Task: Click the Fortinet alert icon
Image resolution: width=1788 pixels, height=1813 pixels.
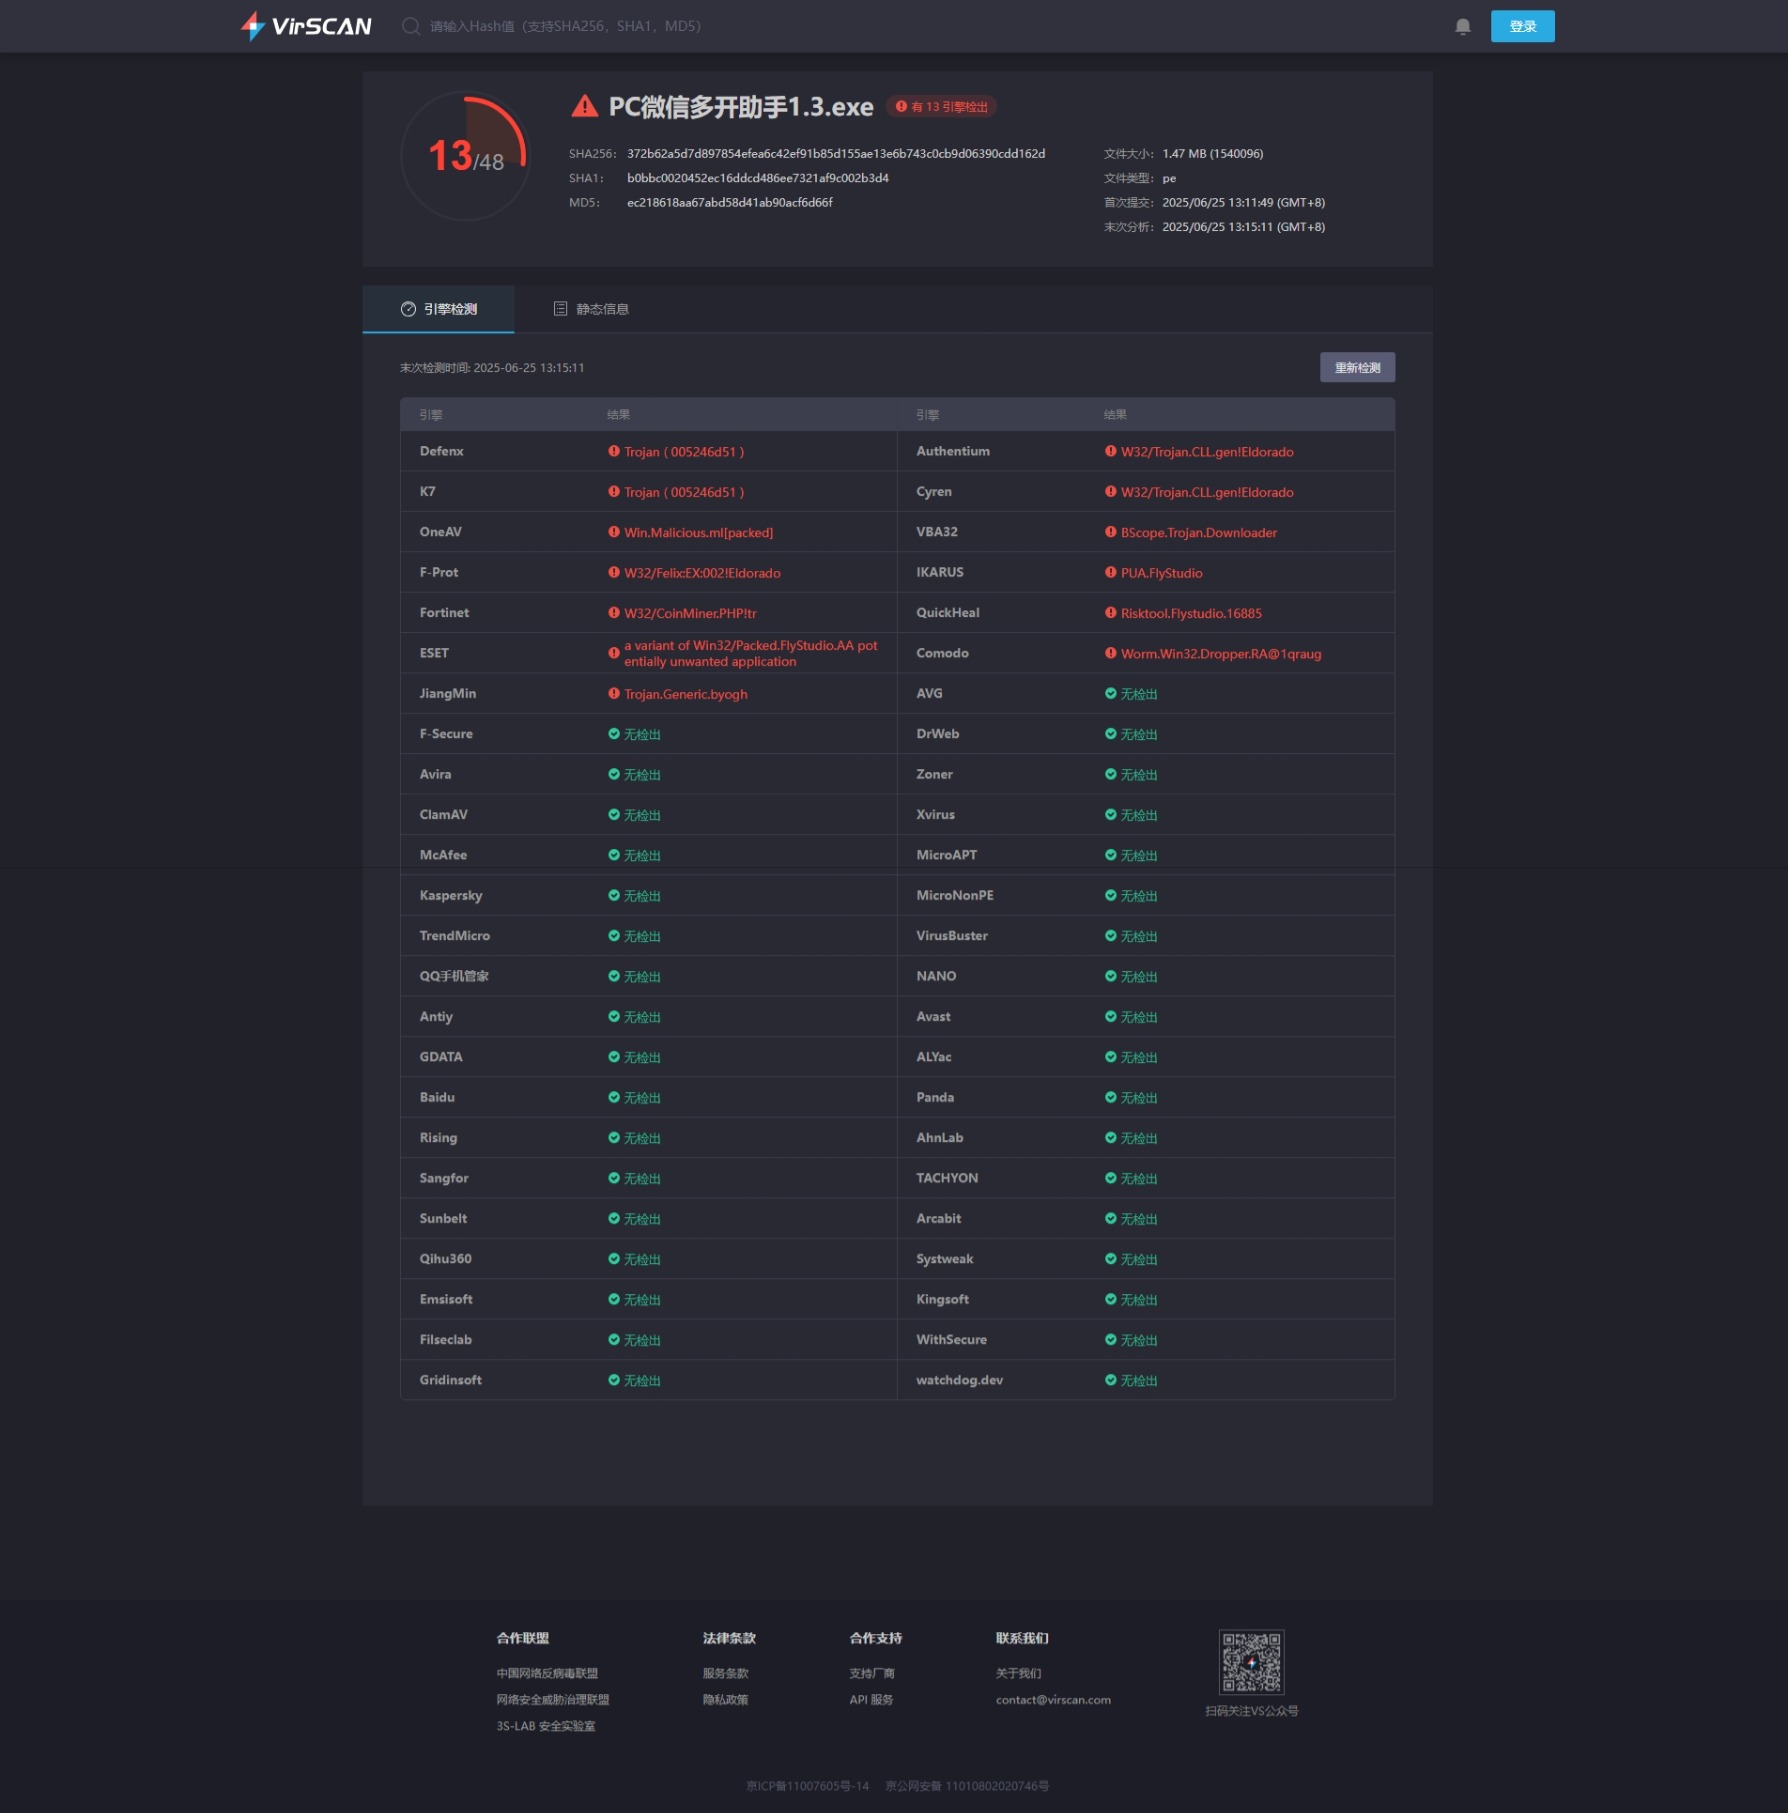Action: point(614,612)
